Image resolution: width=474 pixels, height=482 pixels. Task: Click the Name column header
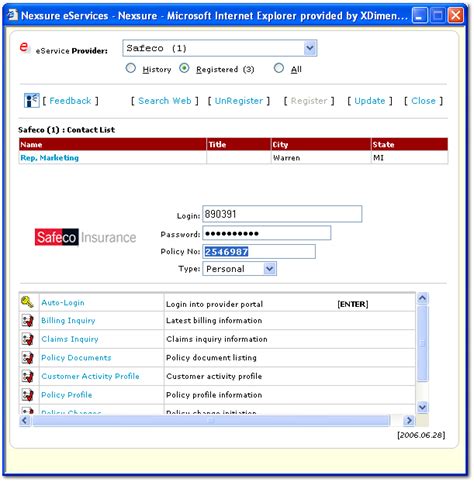(x=113, y=144)
